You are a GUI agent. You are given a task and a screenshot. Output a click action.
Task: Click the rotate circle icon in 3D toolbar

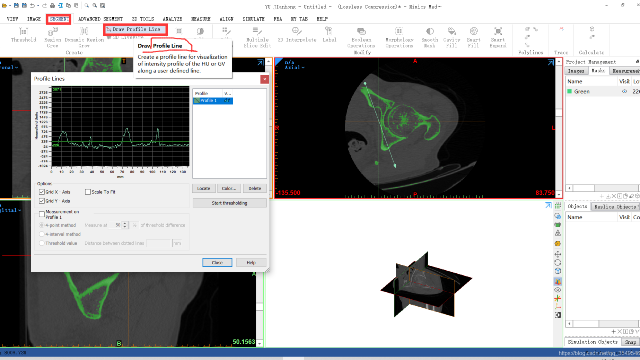tap(558, 262)
